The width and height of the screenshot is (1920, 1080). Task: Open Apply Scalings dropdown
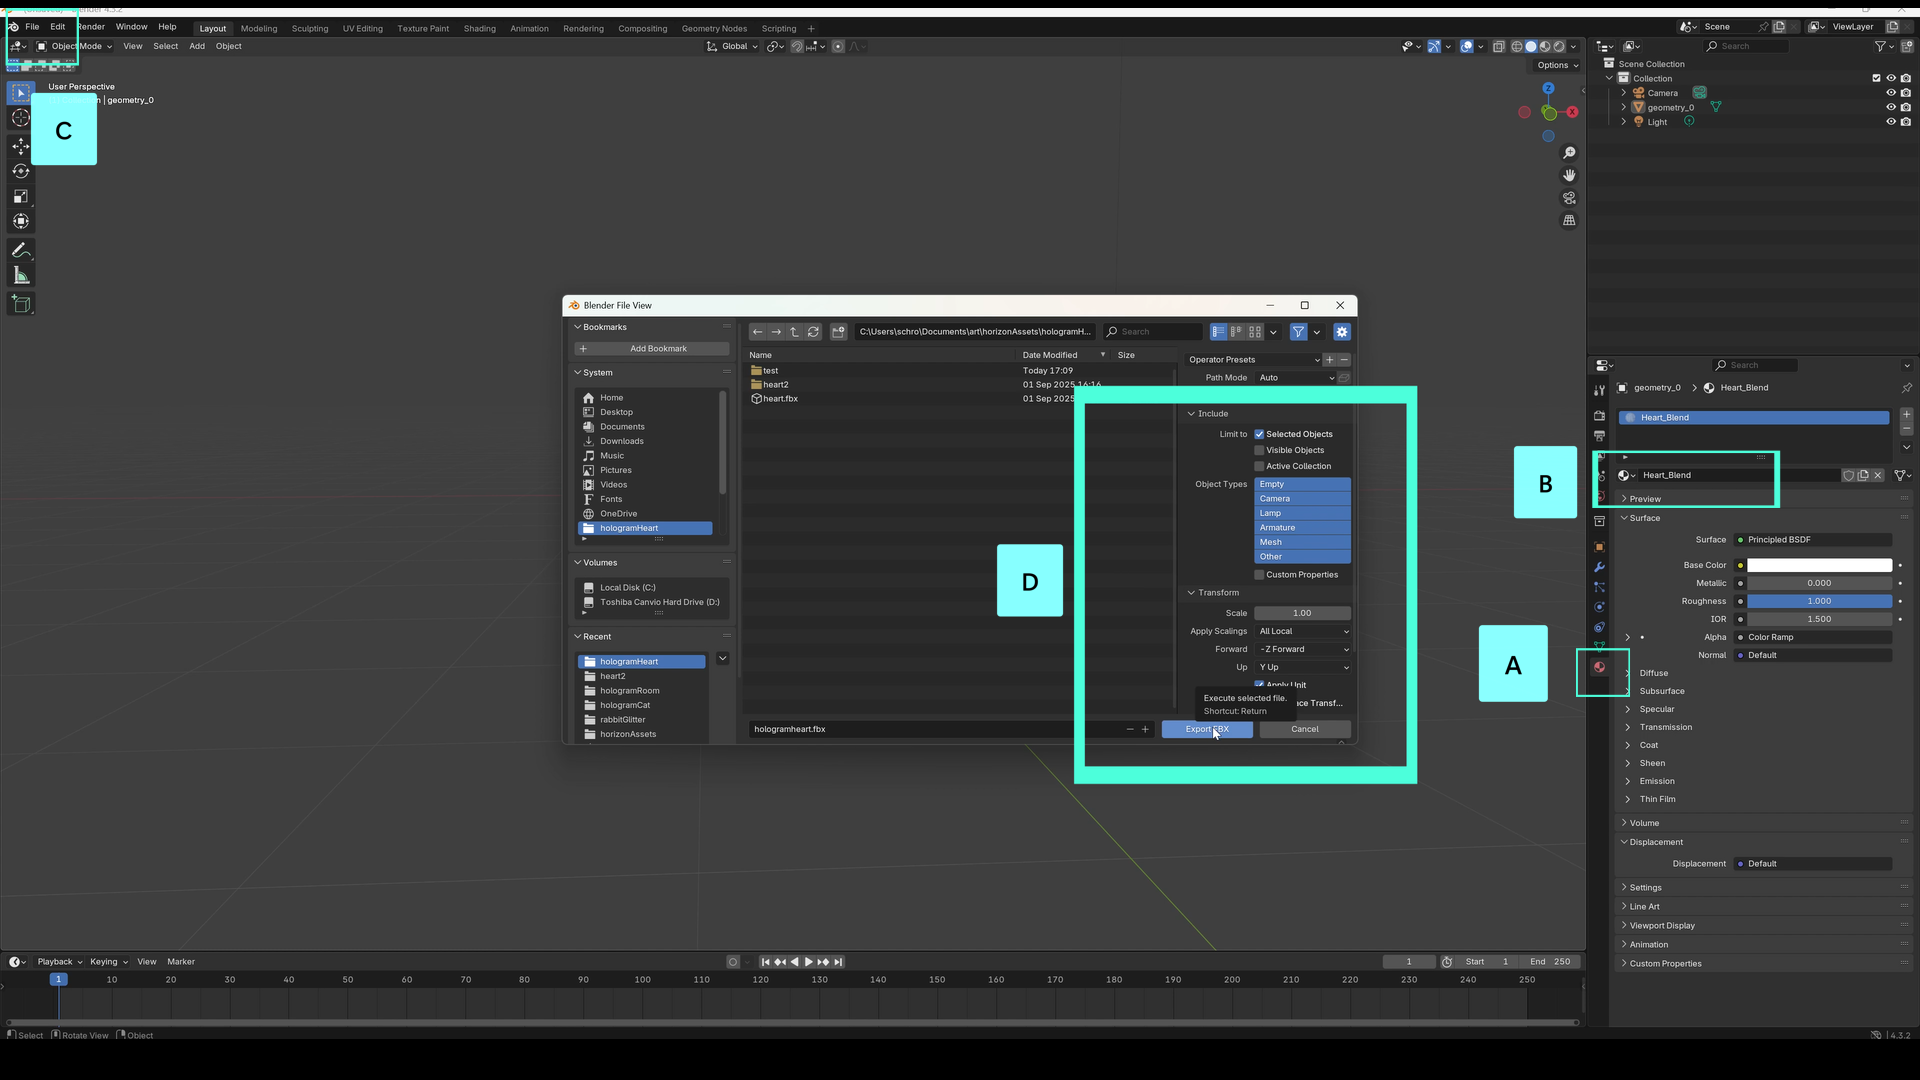pos(1302,631)
